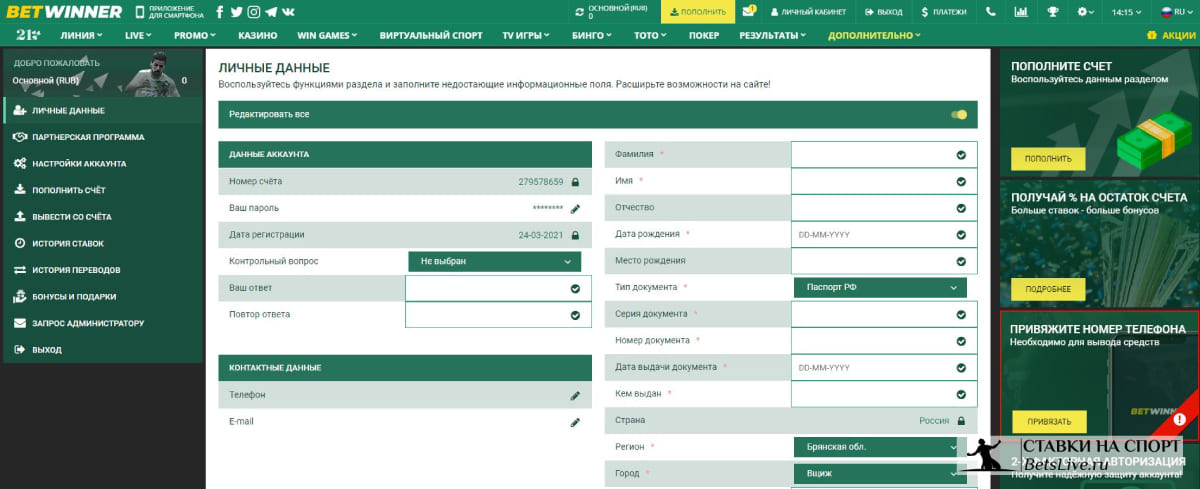This screenshot has width=1200, height=489.
Task: Edit the phone number pencil icon
Action: (x=575, y=396)
